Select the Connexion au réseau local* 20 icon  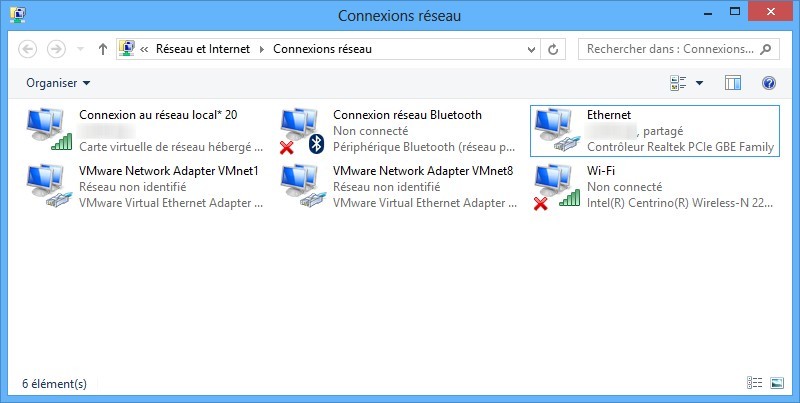click(49, 129)
